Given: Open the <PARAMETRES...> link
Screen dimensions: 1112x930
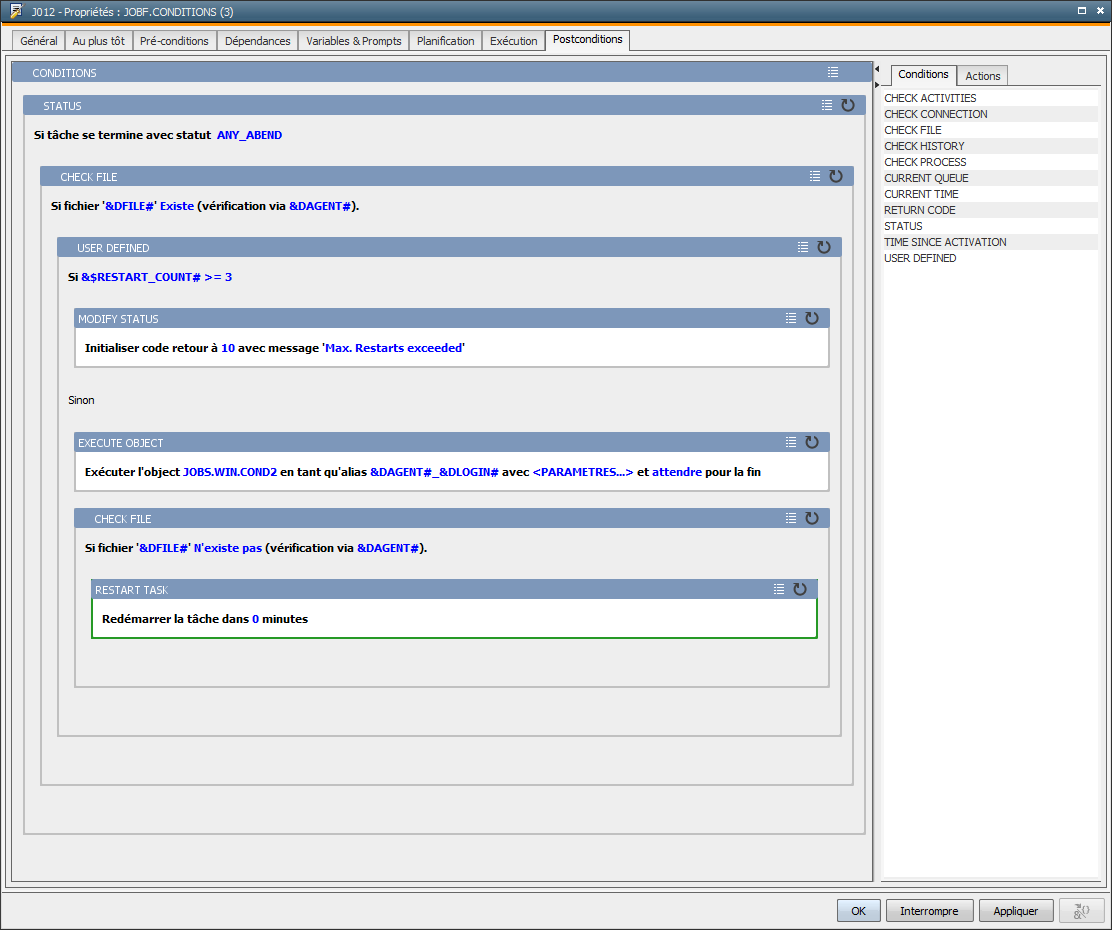Looking at the screenshot, I should 583,472.
